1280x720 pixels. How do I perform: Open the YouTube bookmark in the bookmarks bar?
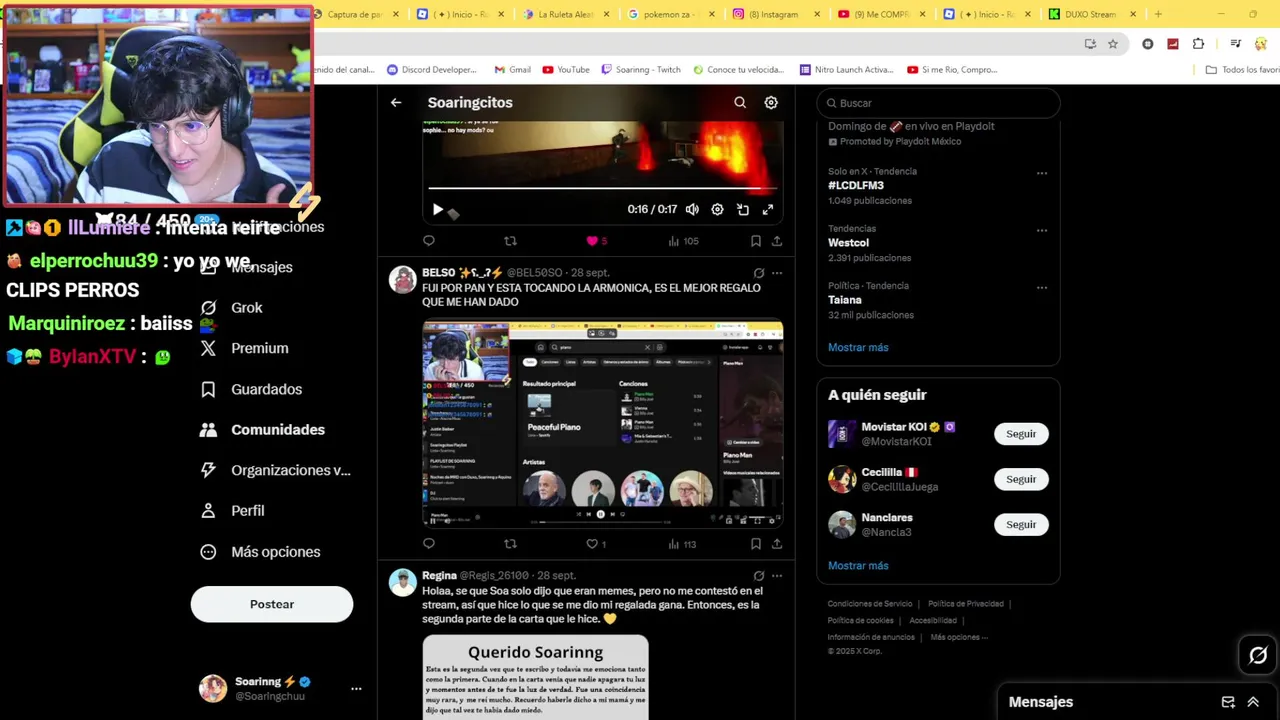pyautogui.click(x=566, y=70)
